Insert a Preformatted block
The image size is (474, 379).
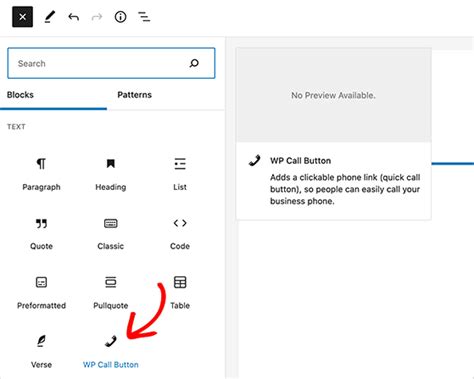41,293
